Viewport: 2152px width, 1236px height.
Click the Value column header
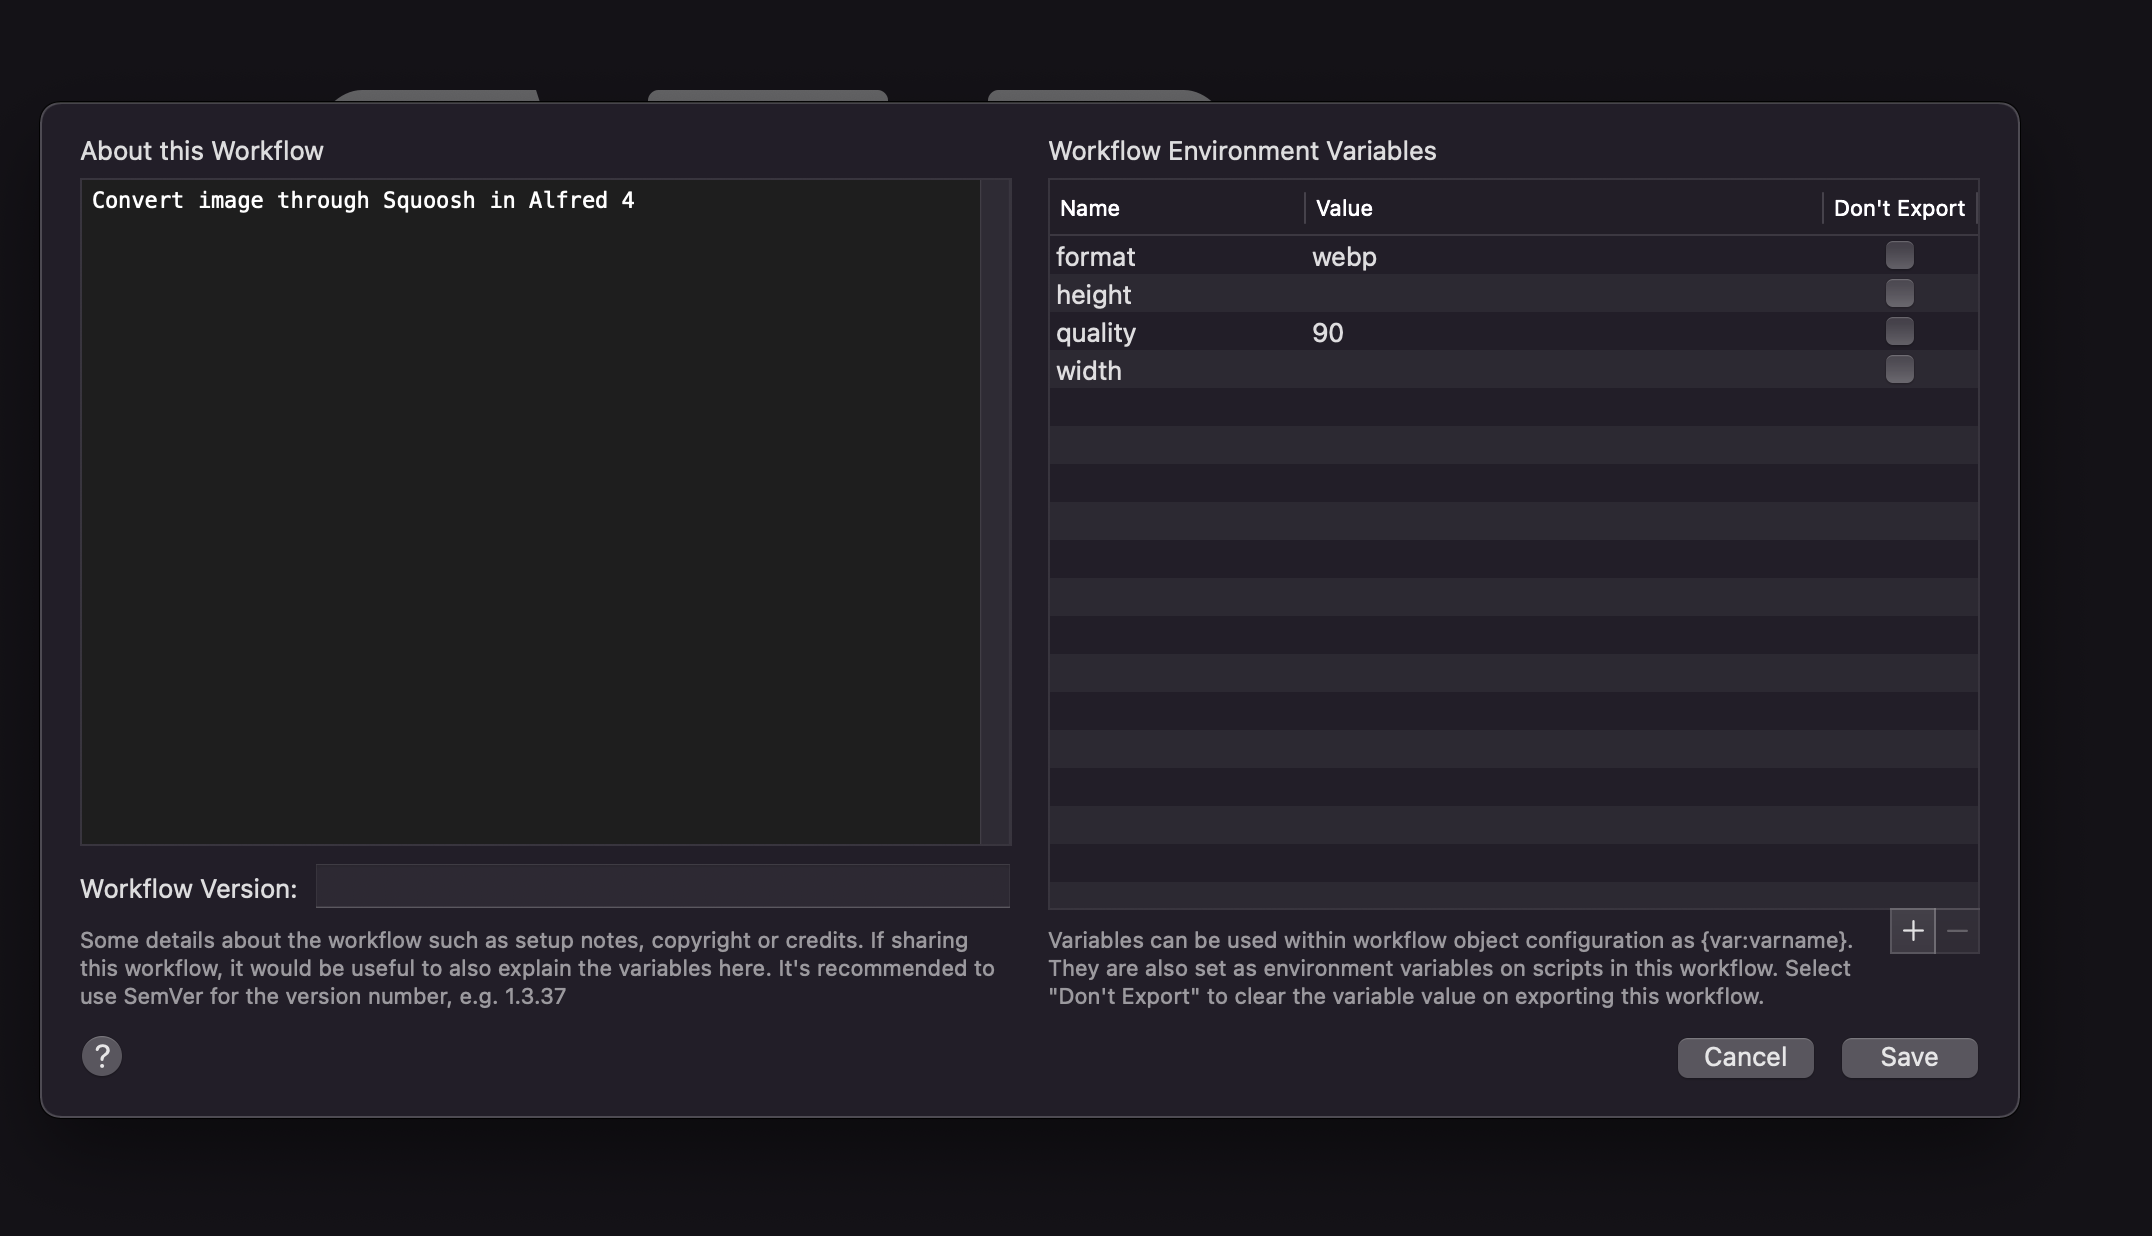[1343, 208]
